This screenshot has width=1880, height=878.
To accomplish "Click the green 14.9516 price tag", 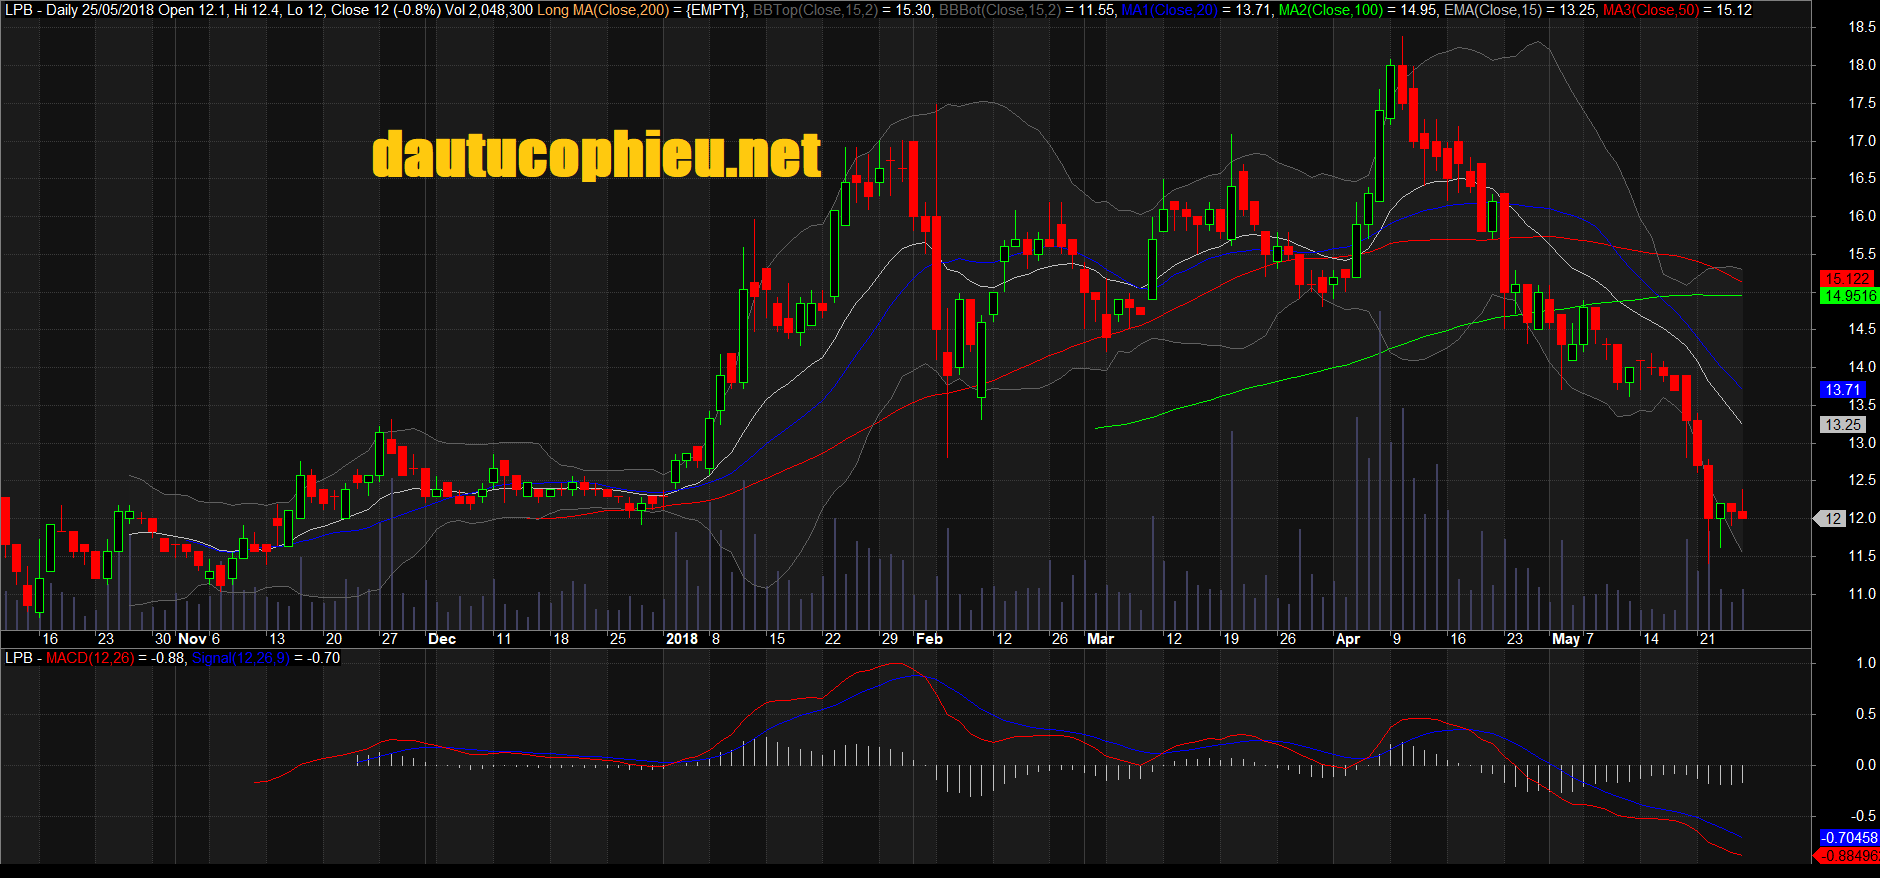I will [1849, 296].
